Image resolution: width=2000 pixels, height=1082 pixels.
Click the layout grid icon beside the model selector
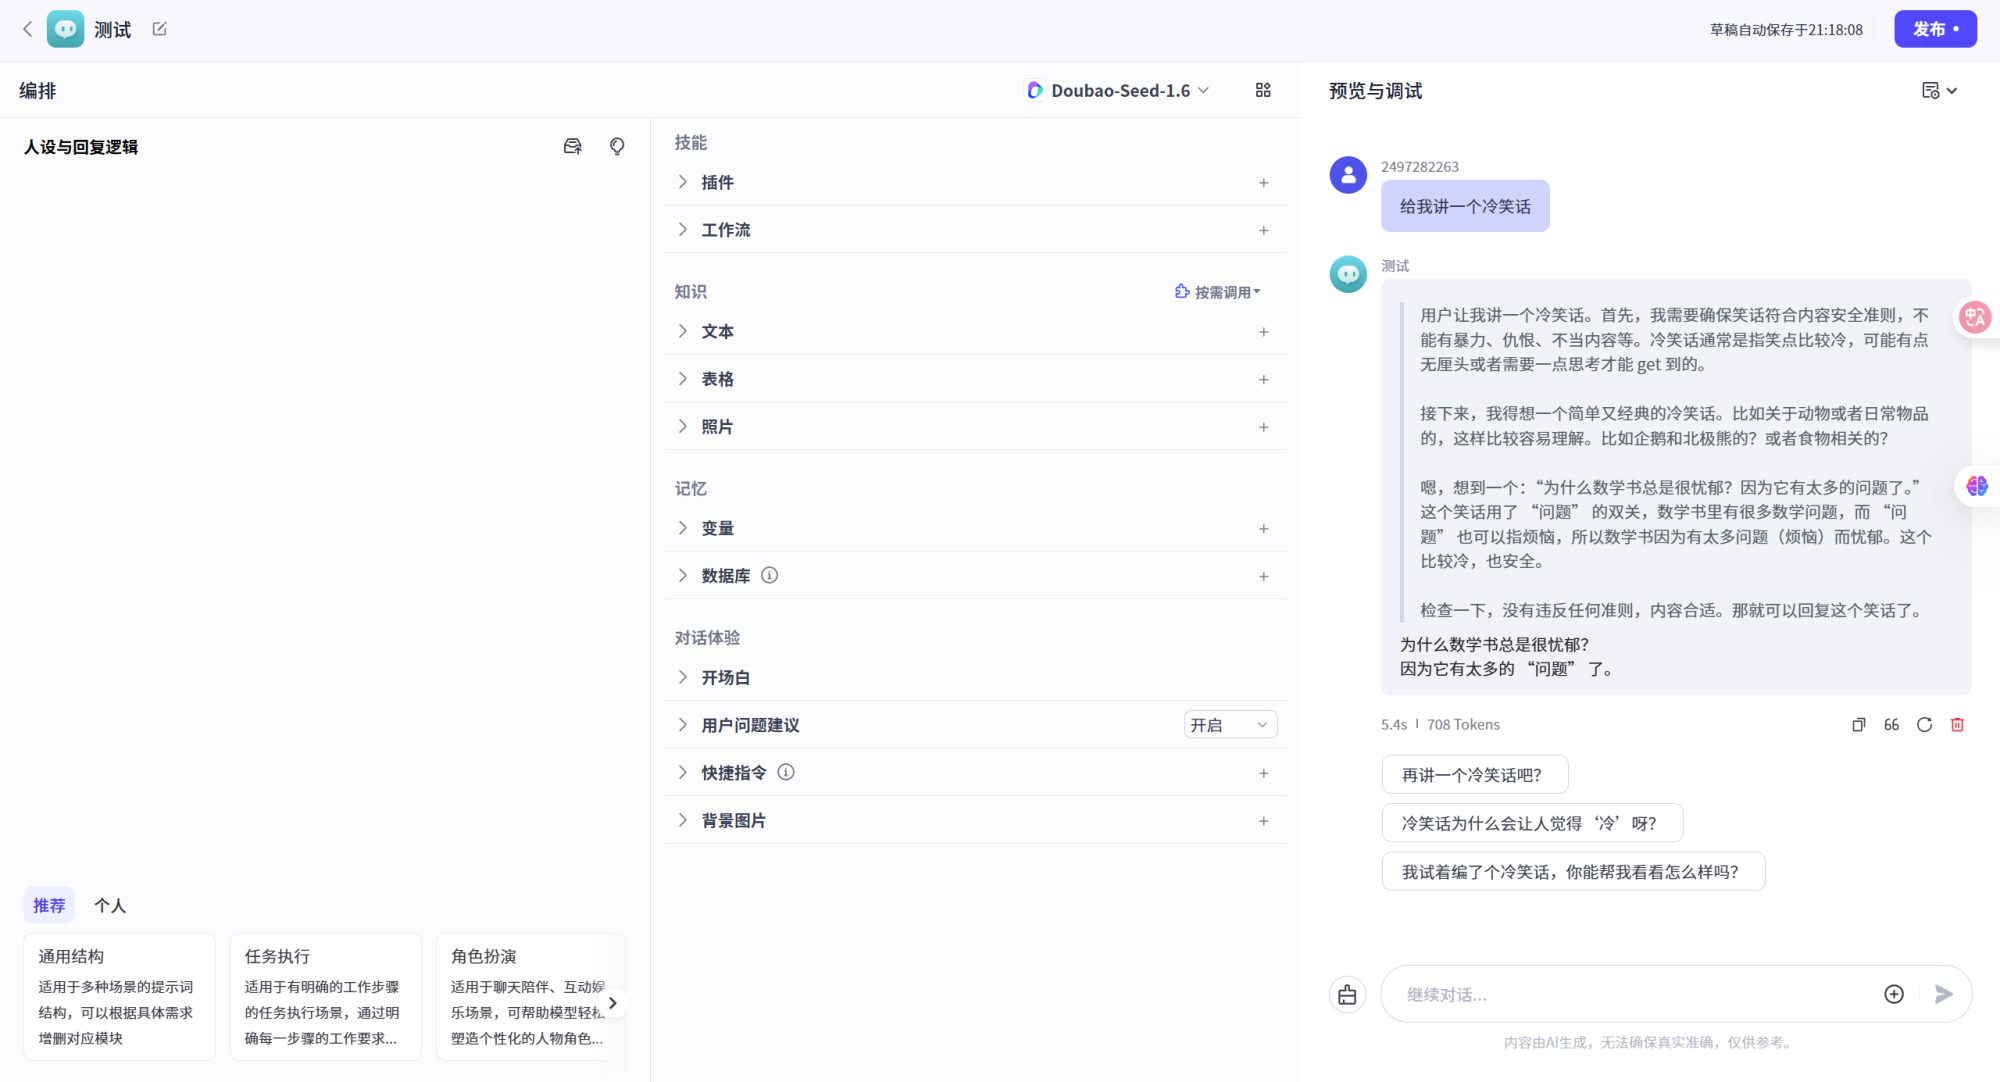(x=1263, y=90)
